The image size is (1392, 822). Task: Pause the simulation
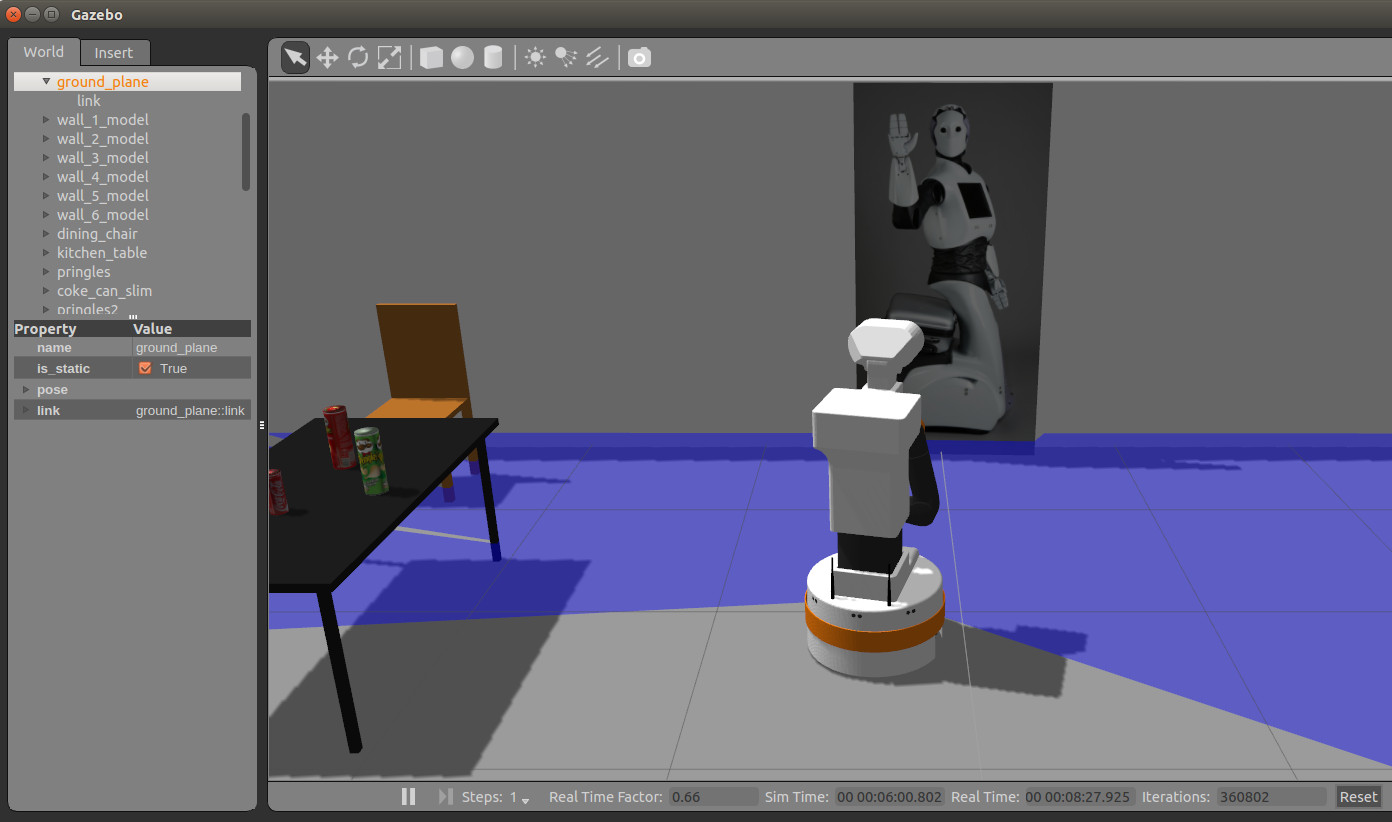pos(408,797)
